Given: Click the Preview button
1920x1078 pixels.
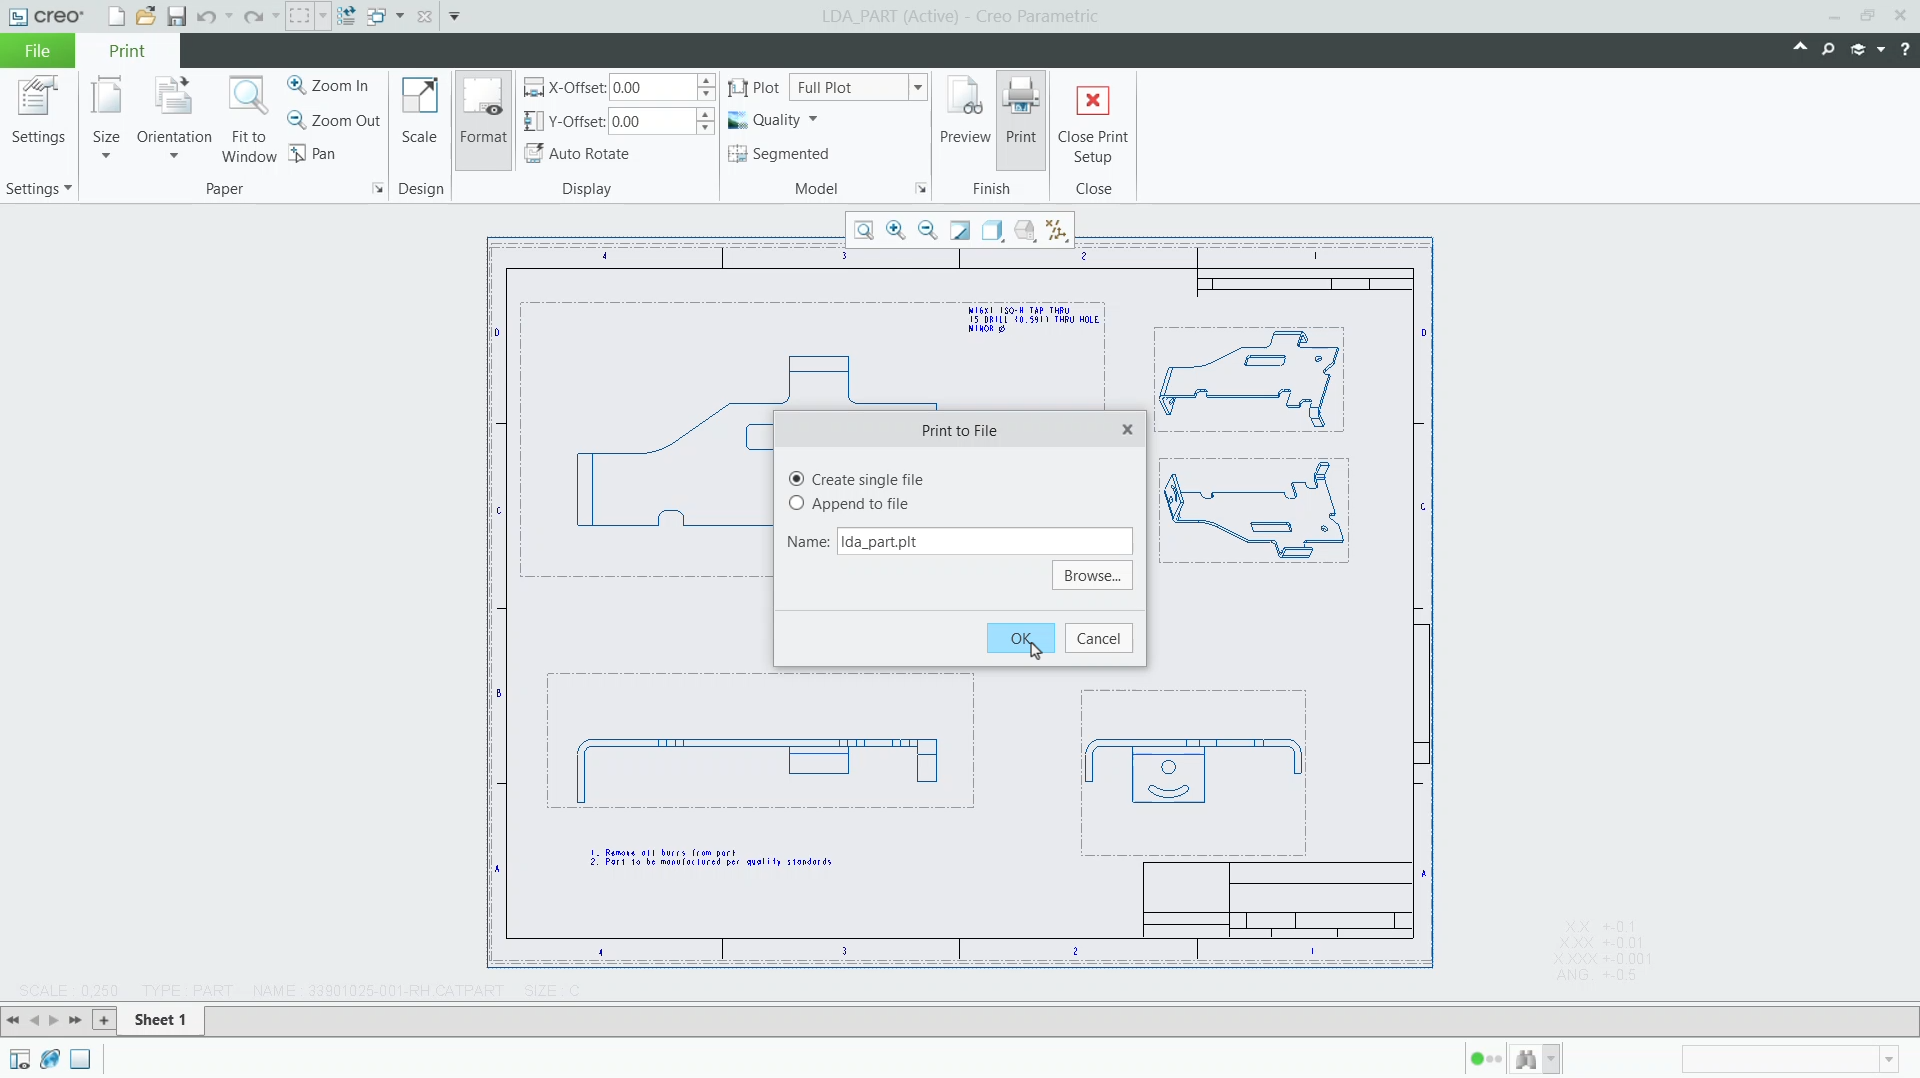Looking at the screenshot, I should [x=965, y=111].
